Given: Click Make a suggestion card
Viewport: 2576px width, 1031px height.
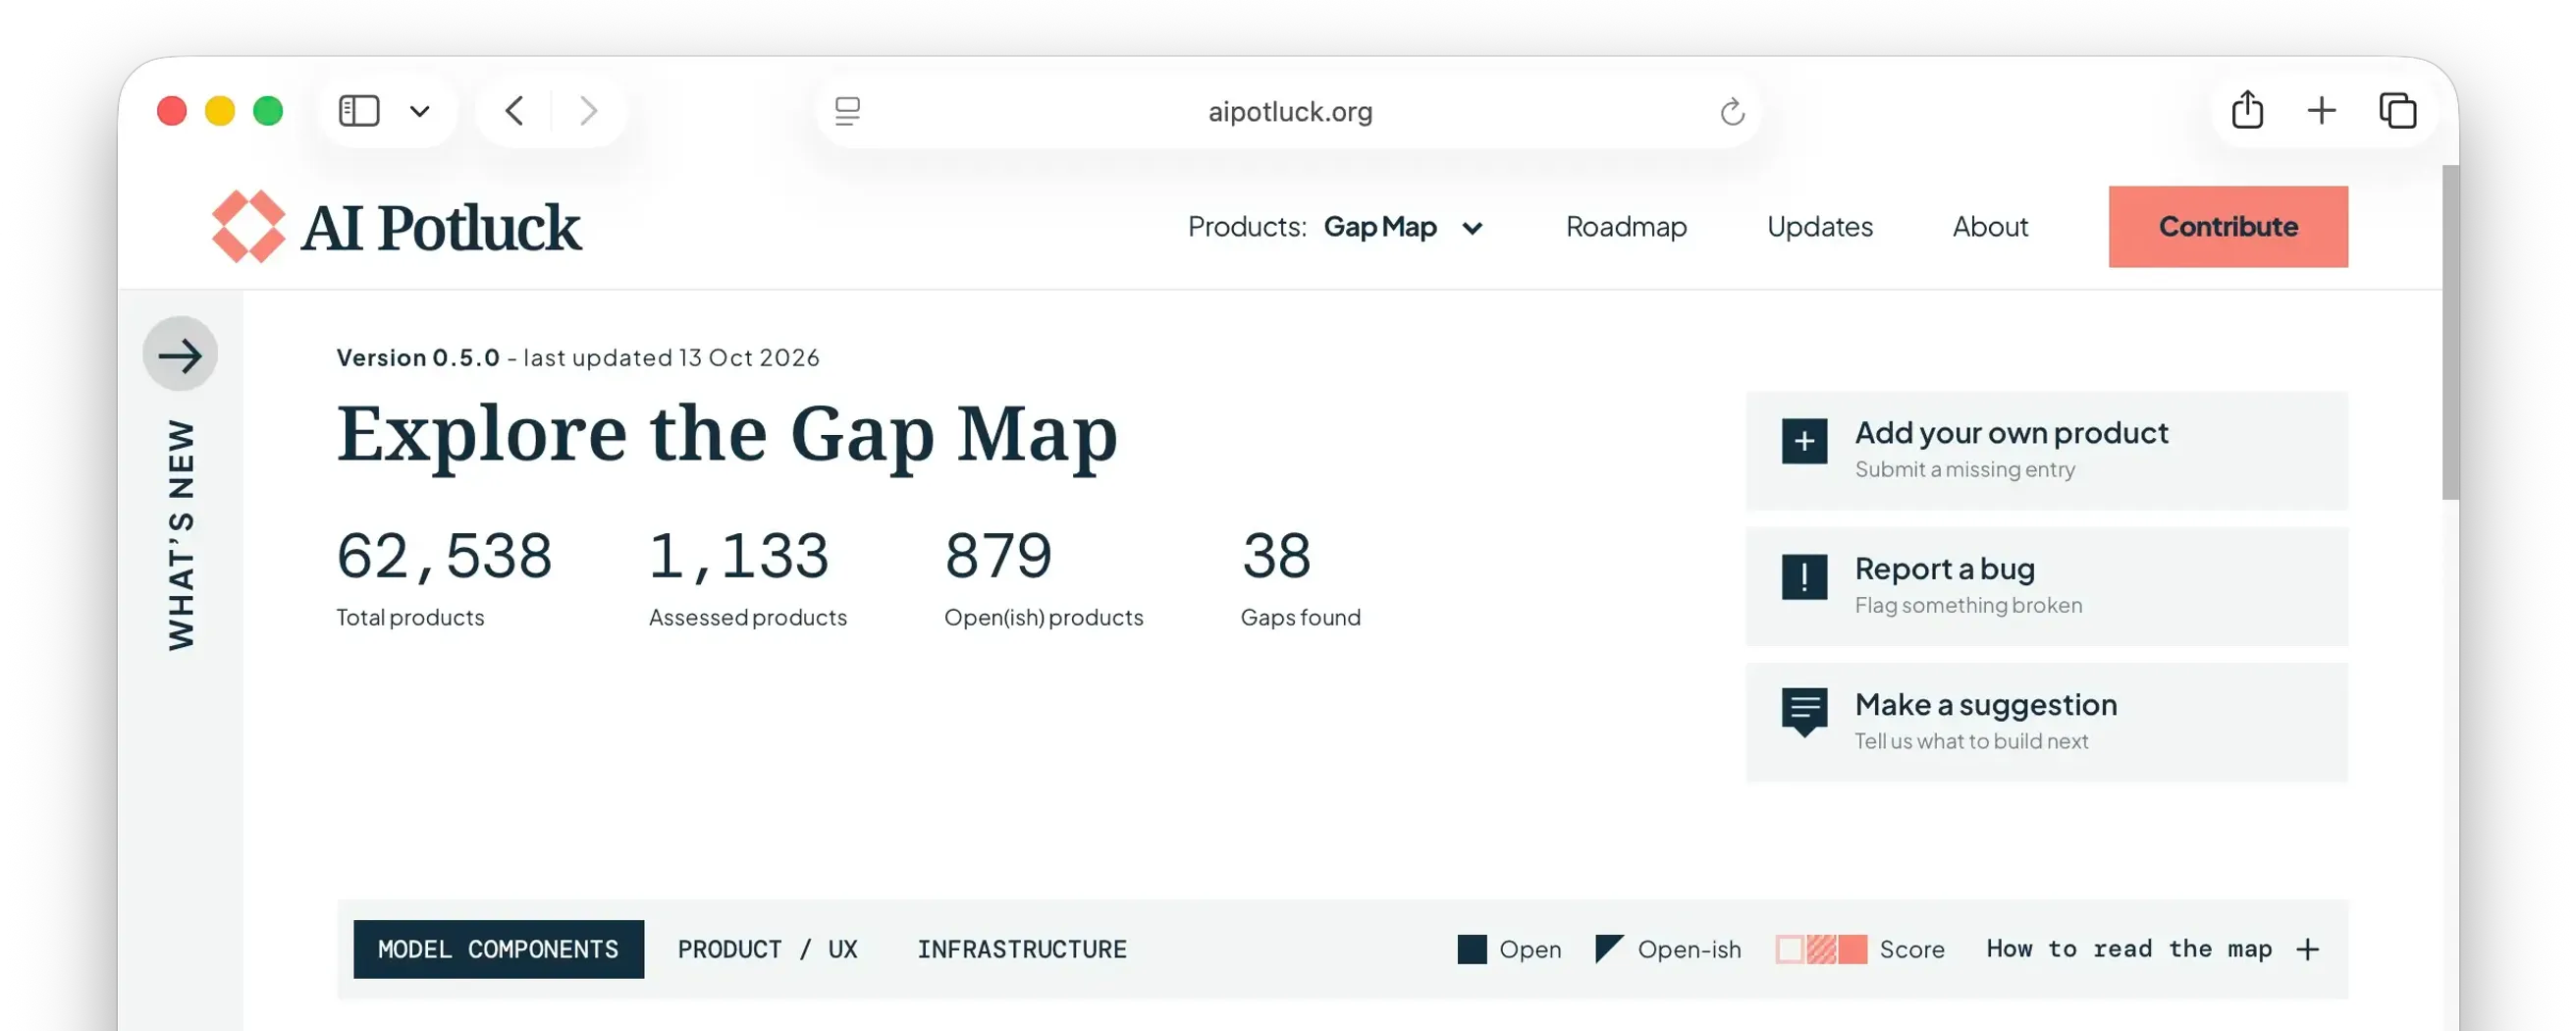Looking at the screenshot, I should tap(2046, 722).
